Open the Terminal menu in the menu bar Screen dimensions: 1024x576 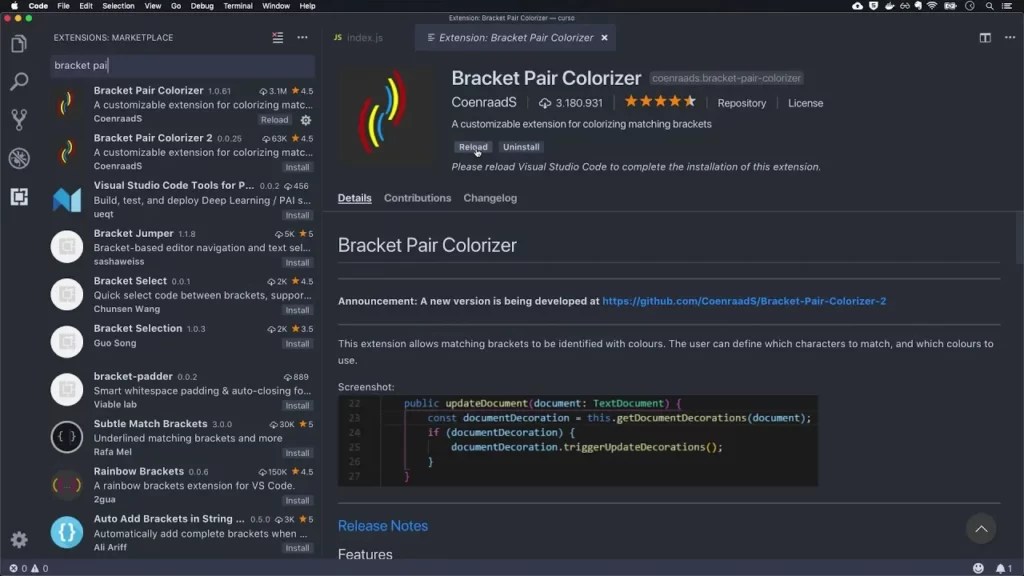pos(237,6)
